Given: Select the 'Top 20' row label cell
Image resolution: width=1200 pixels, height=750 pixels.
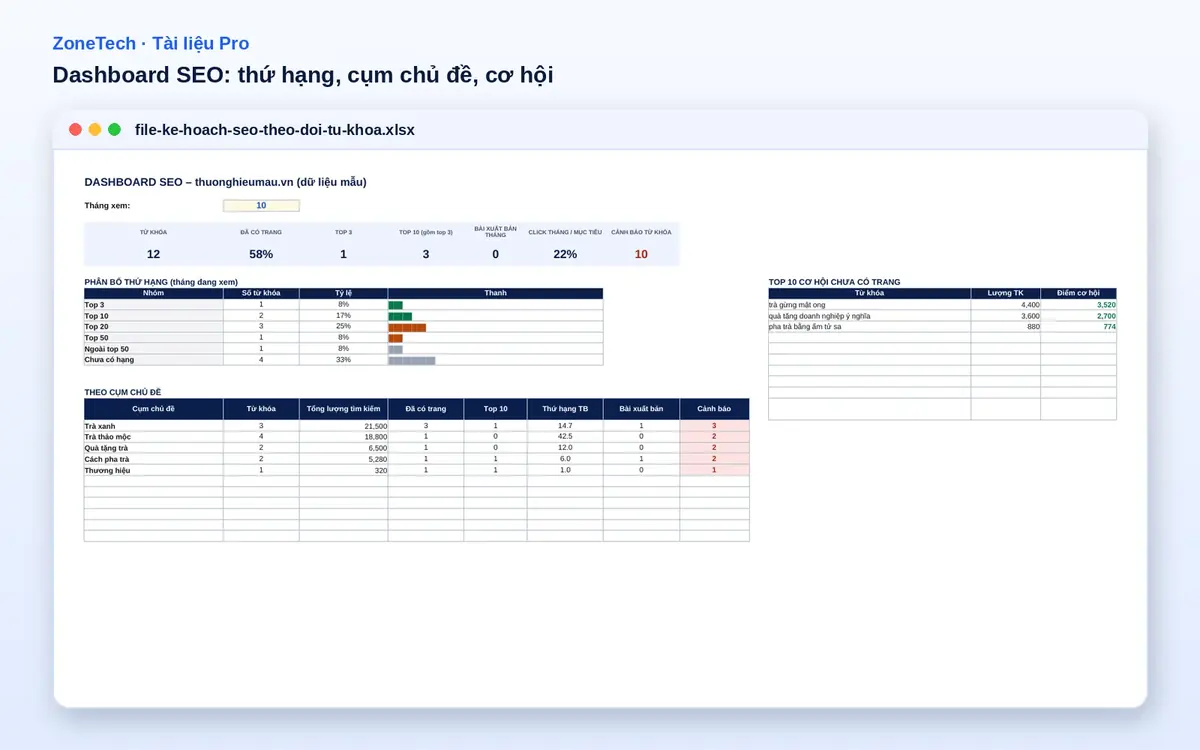Looking at the screenshot, I should point(153,327).
